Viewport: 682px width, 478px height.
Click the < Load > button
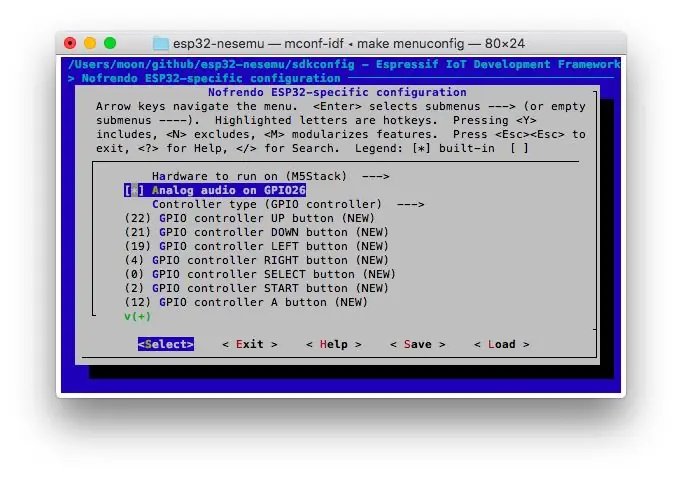coord(501,344)
